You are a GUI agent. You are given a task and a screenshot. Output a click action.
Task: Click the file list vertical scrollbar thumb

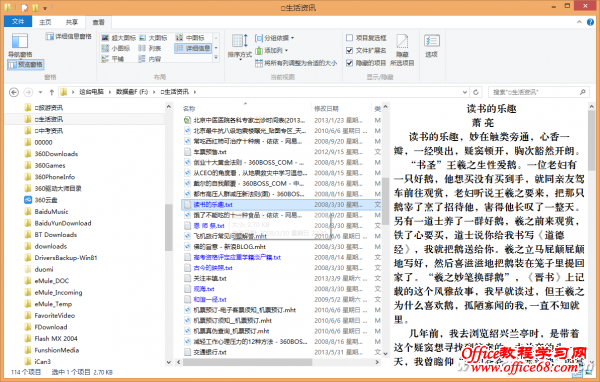[x=385, y=200]
